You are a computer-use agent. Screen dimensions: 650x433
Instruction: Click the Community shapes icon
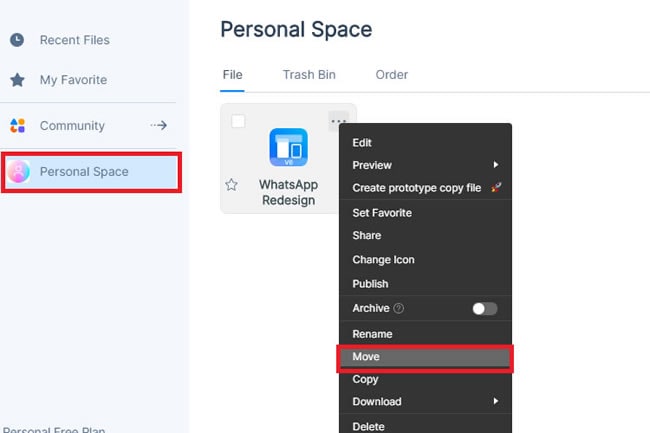pos(17,126)
